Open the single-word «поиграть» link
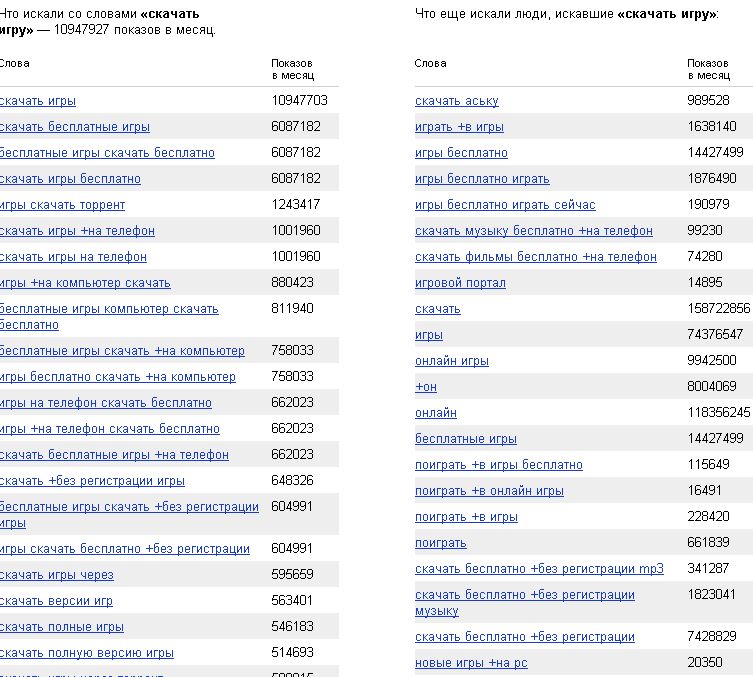Viewport: 753px width, 677px height. [x=440, y=543]
